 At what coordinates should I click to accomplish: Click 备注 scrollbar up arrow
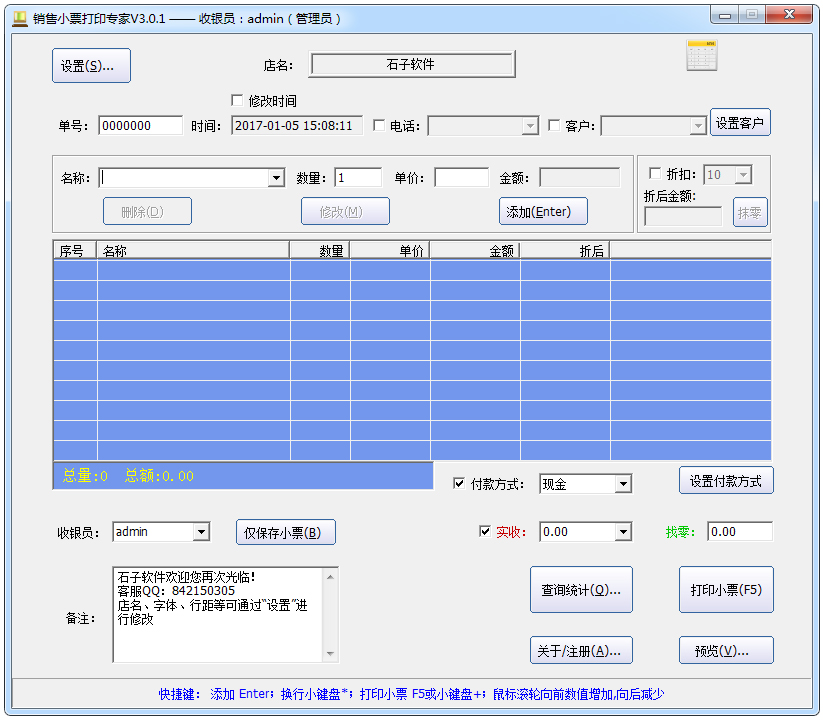(330, 577)
